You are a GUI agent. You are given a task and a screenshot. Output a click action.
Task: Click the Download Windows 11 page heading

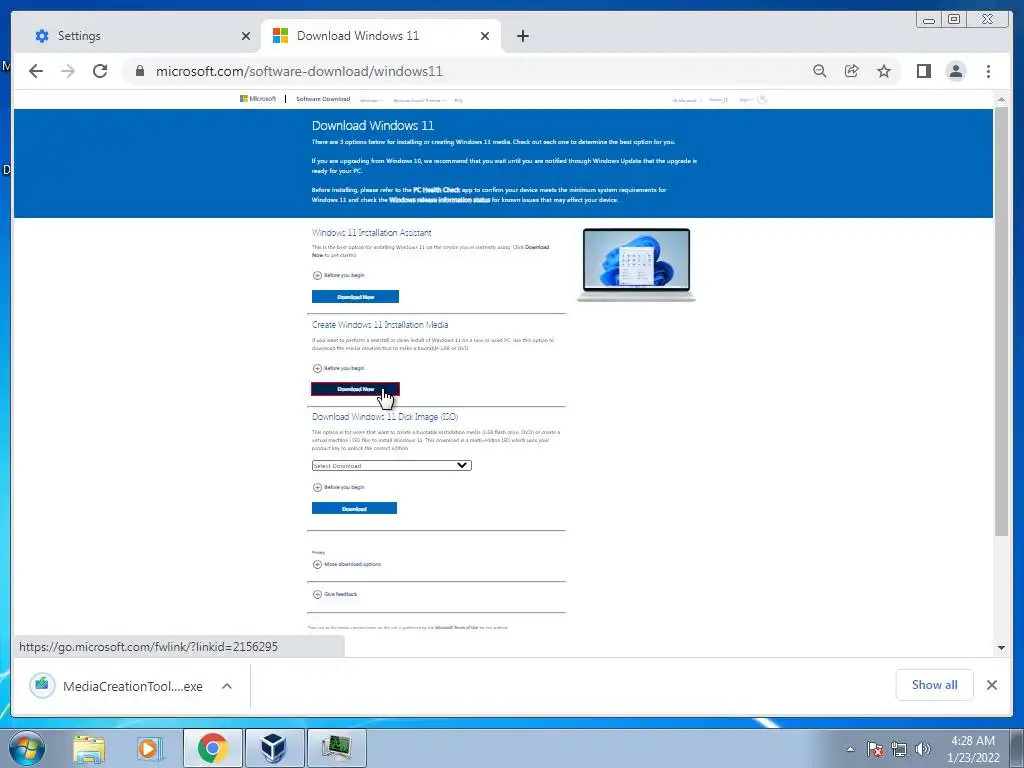373,125
